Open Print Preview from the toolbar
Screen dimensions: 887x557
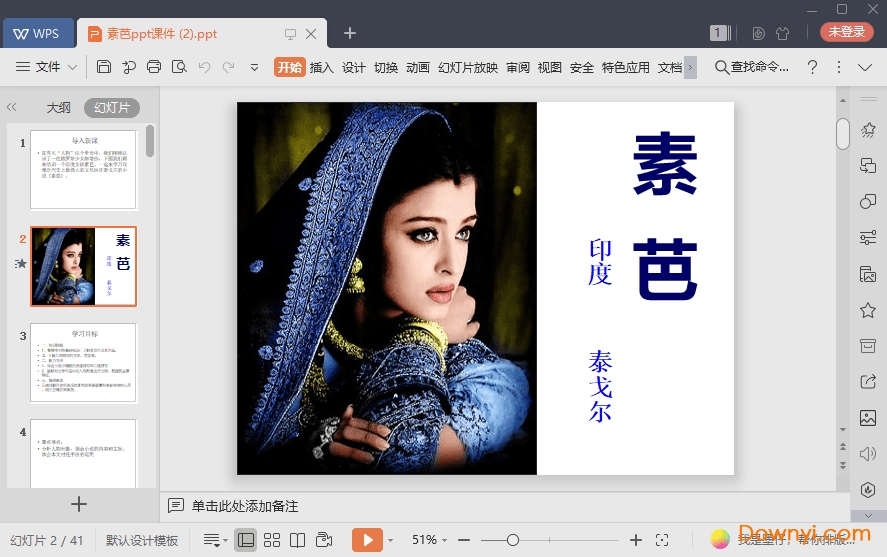click(x=179, y=67)
